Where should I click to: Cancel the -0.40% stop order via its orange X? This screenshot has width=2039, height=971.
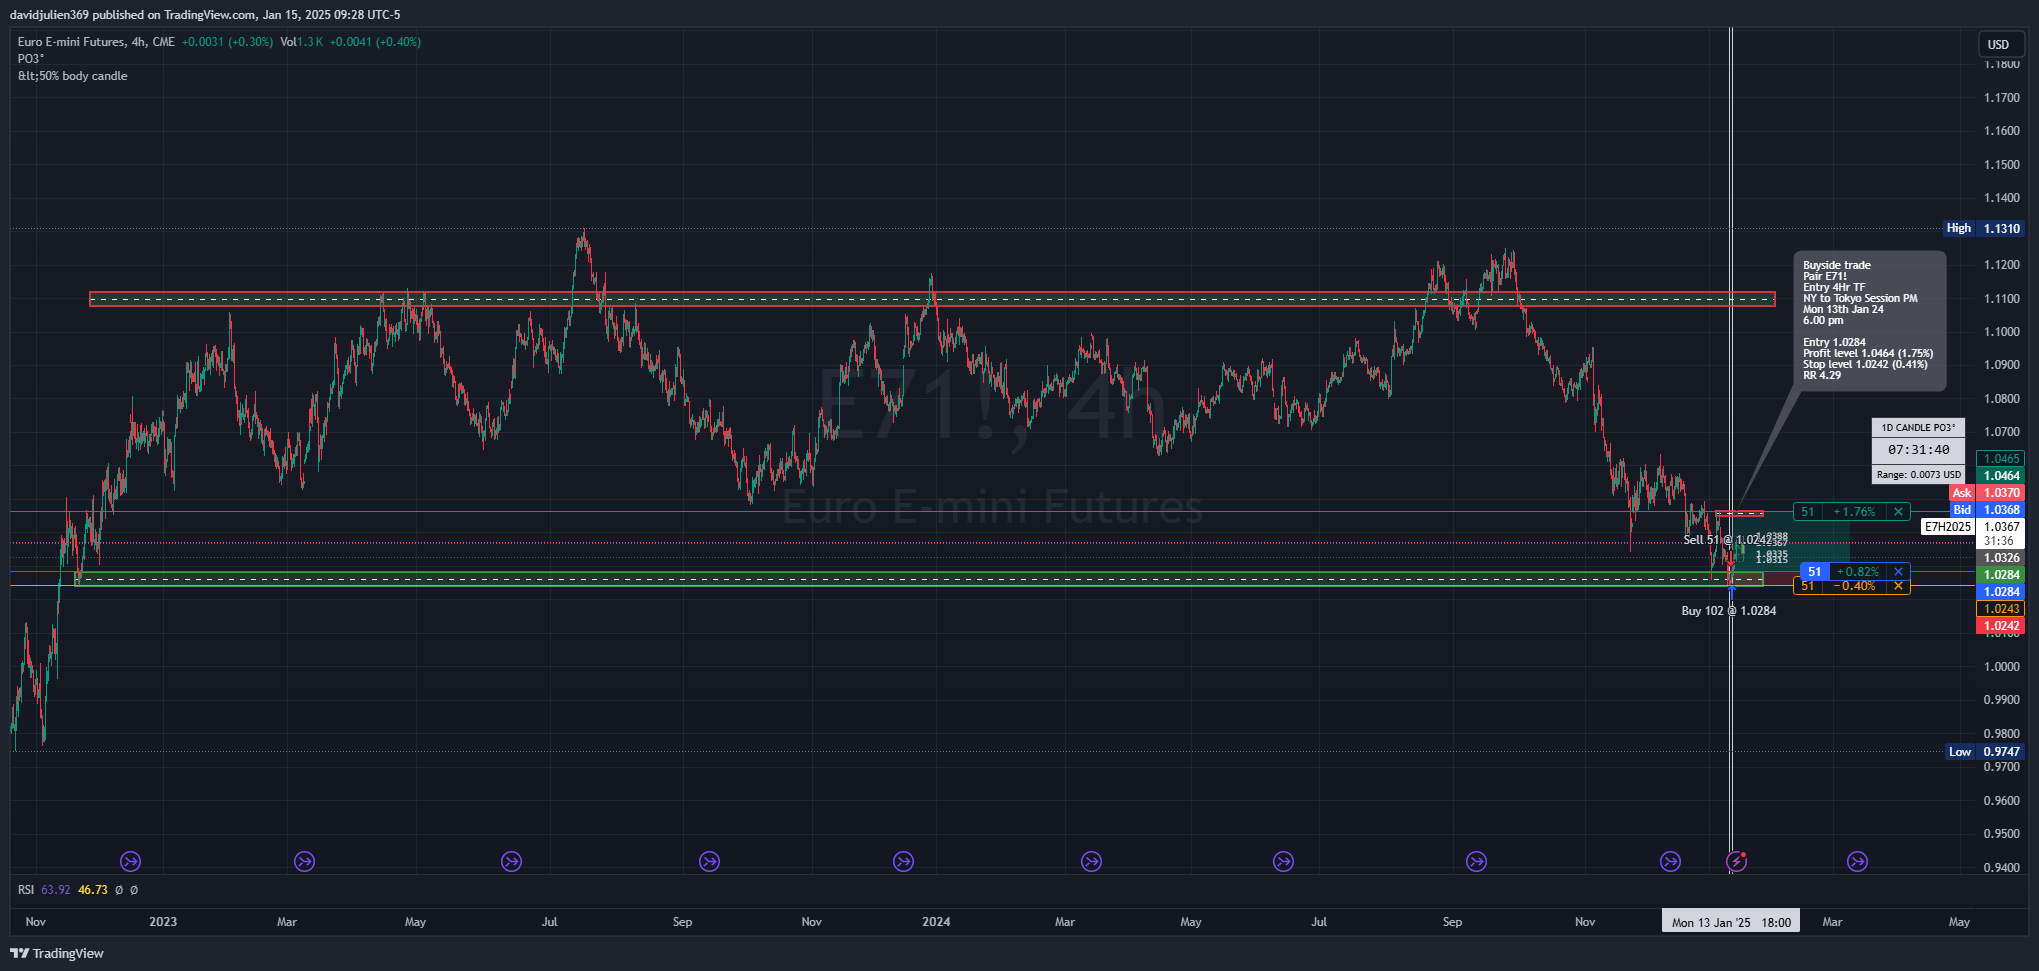(1898, 586)
